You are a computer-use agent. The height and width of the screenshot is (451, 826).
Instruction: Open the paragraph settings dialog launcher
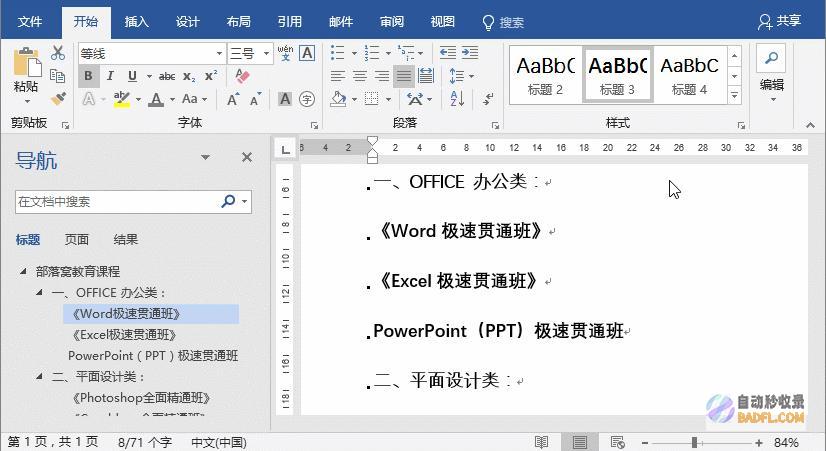[x=495, y=125]
